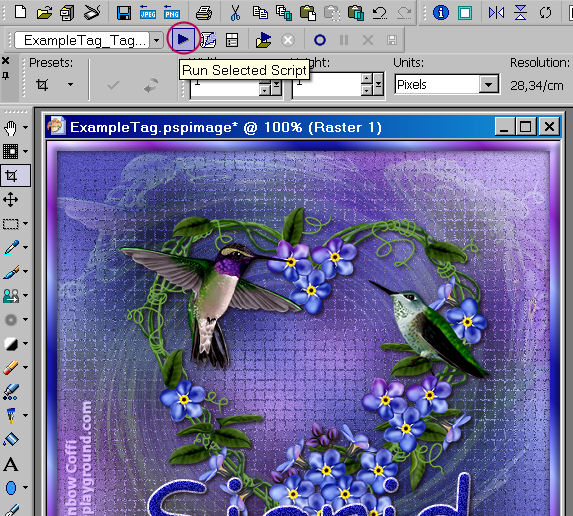The height and width of the screenshot is (516, 573).
Task: Select the Text tool
Action: (x=11, y=464)
